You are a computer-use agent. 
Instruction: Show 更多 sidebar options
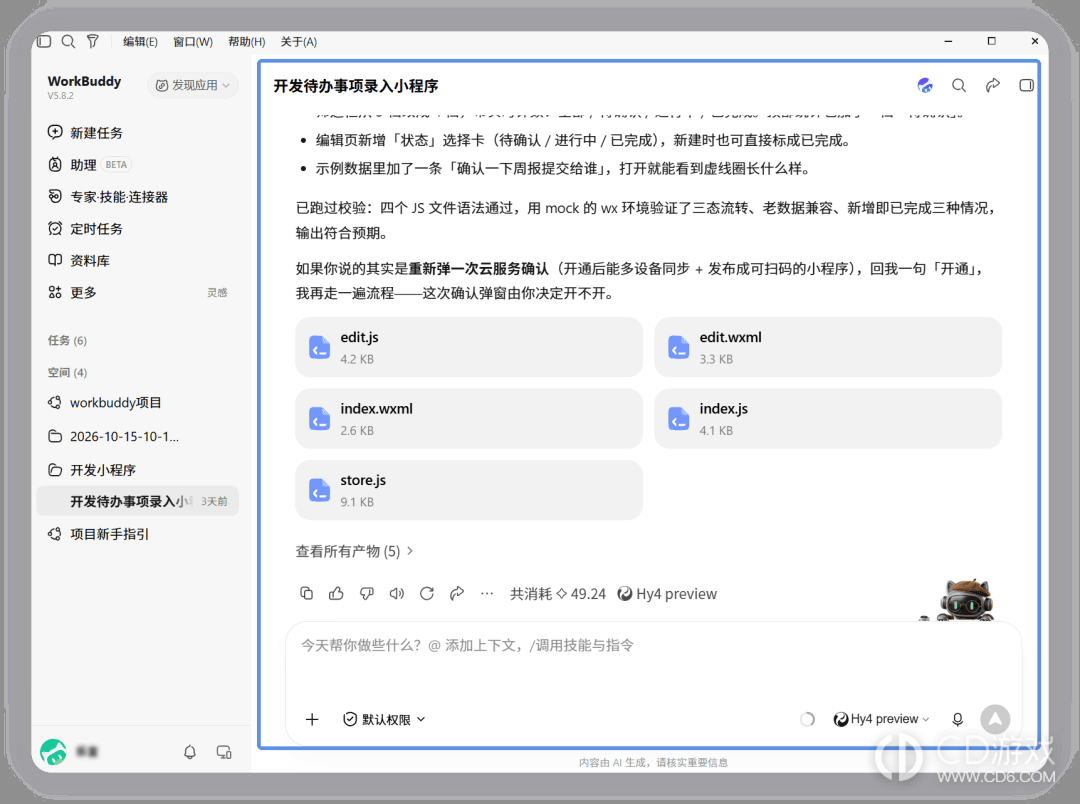pyautogui.click(x=72, y=293)
